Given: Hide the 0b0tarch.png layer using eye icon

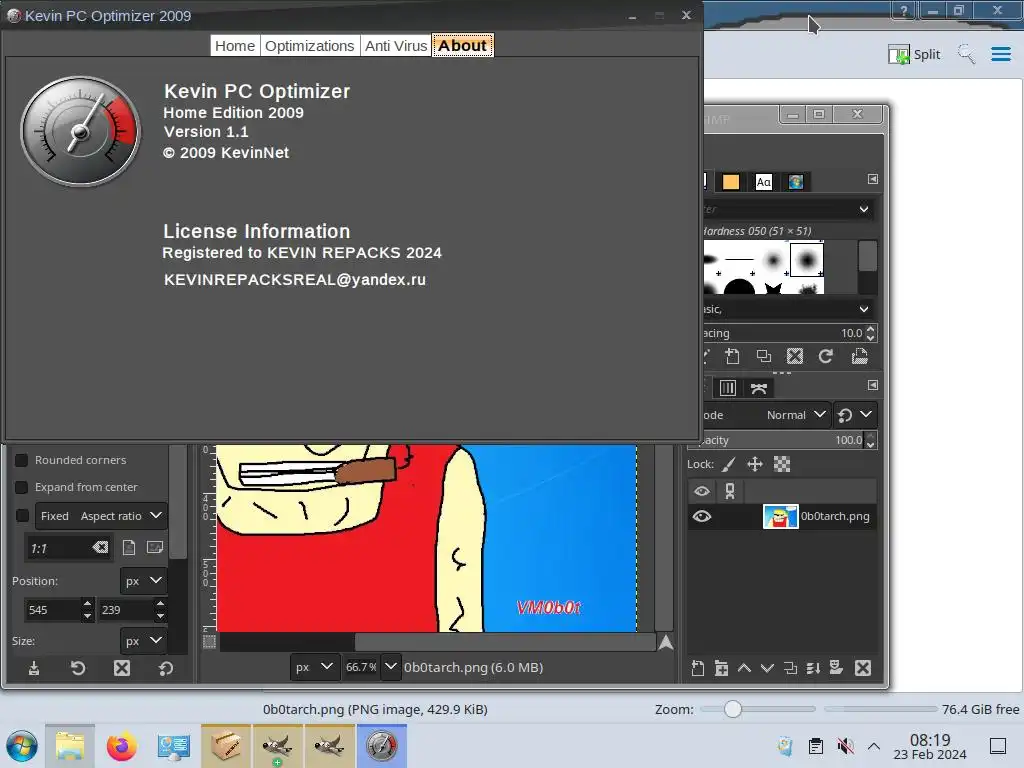Looking at the screenshot, I should (702, 517).
